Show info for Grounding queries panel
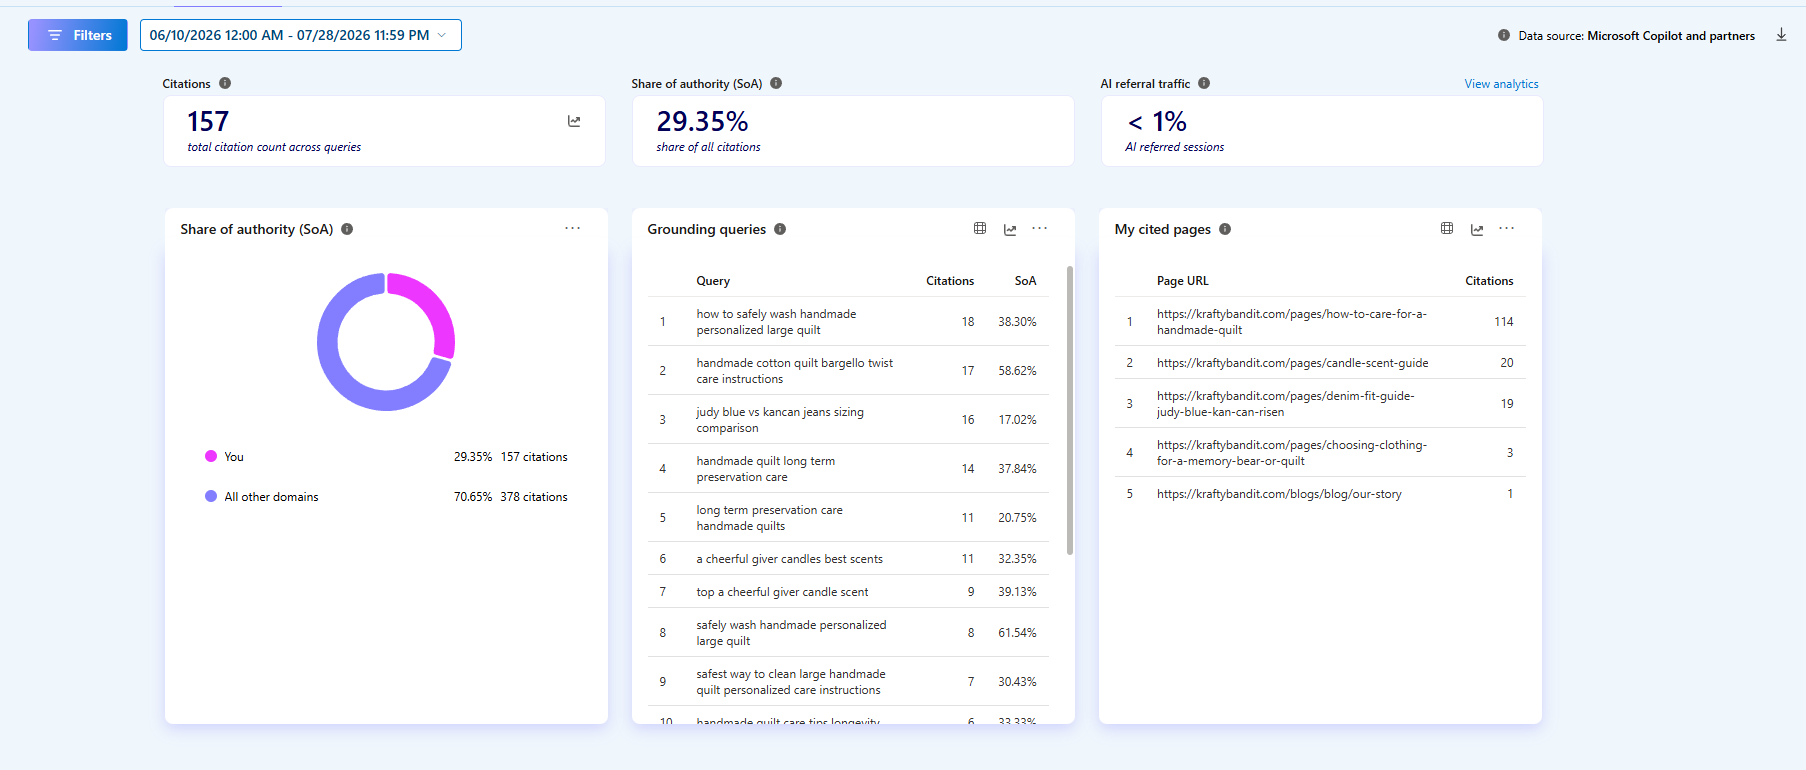 [780, 229]
